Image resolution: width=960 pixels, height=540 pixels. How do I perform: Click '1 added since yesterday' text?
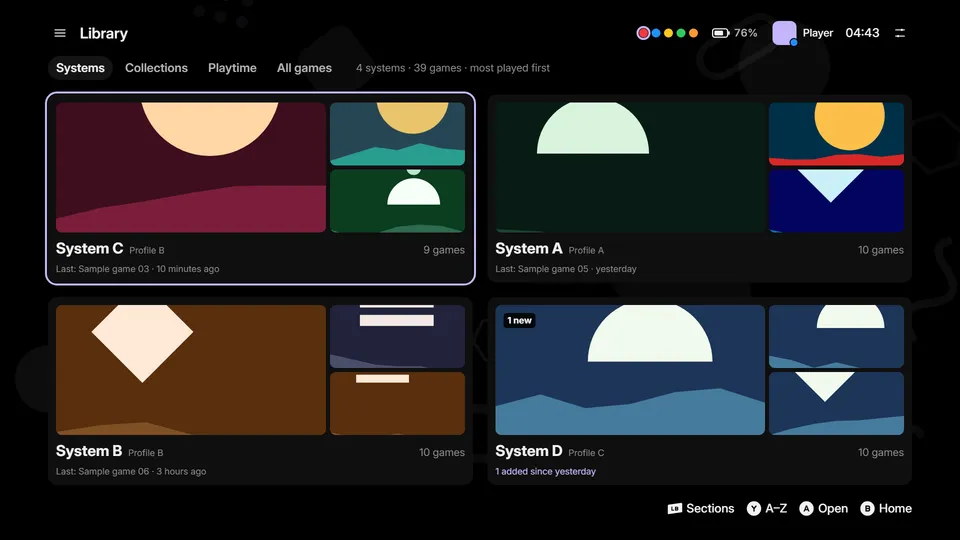coord(546,471)
